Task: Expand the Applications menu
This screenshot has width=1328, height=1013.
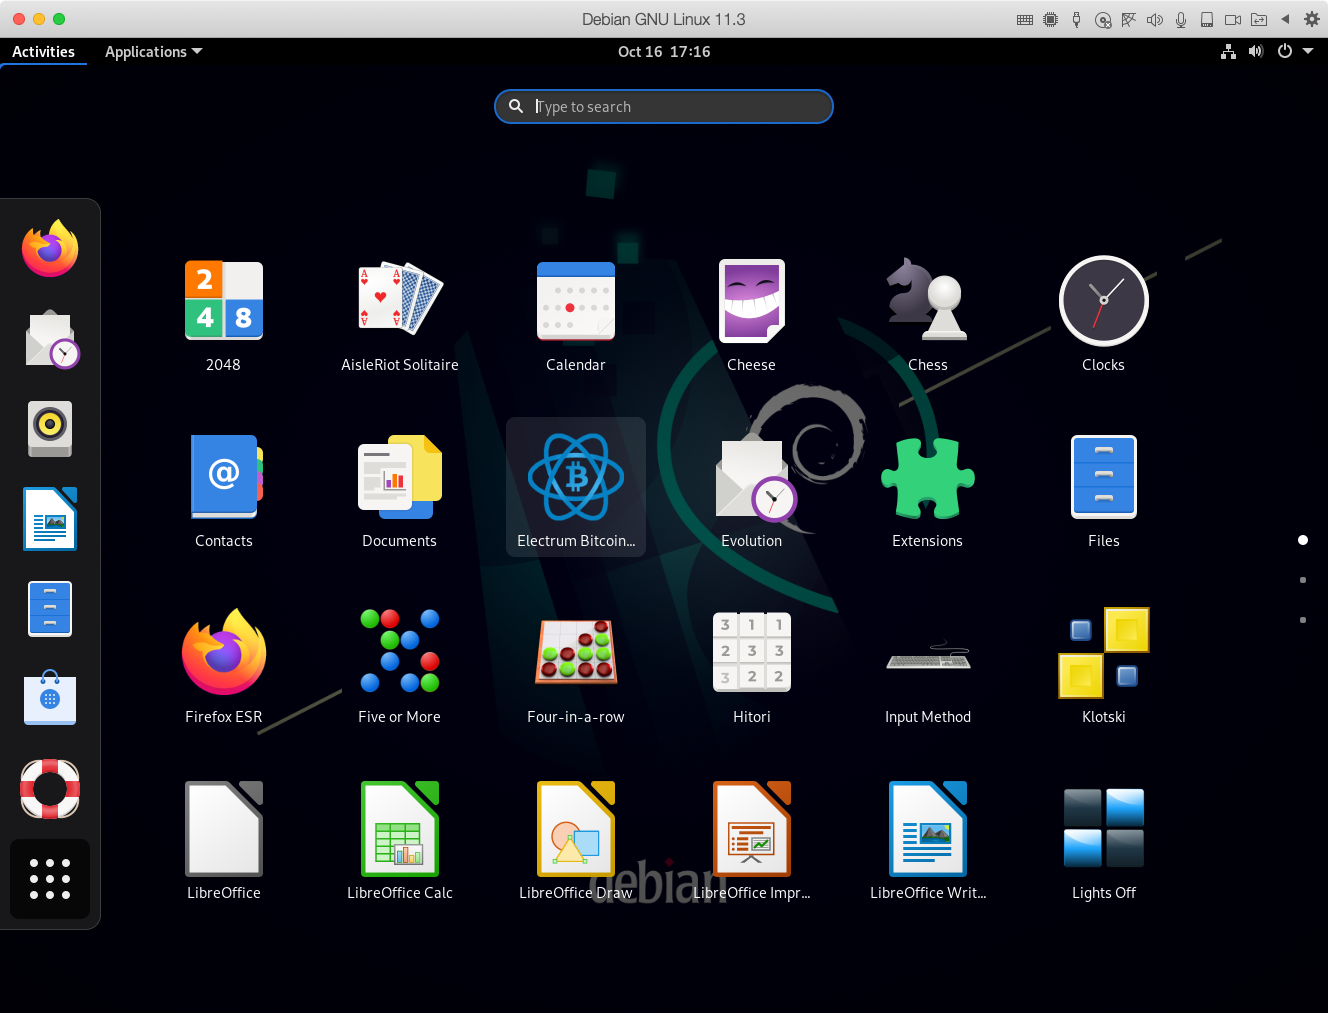Action: (x=153, y=52)
